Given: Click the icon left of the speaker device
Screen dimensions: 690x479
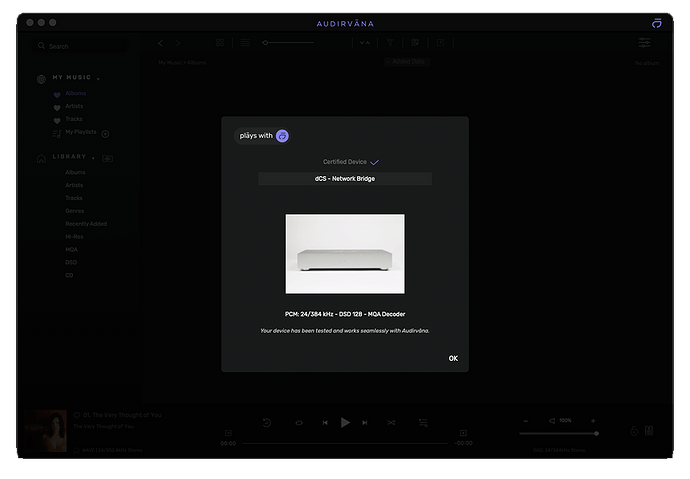Looking at the screenshot, I should (634, 431).
